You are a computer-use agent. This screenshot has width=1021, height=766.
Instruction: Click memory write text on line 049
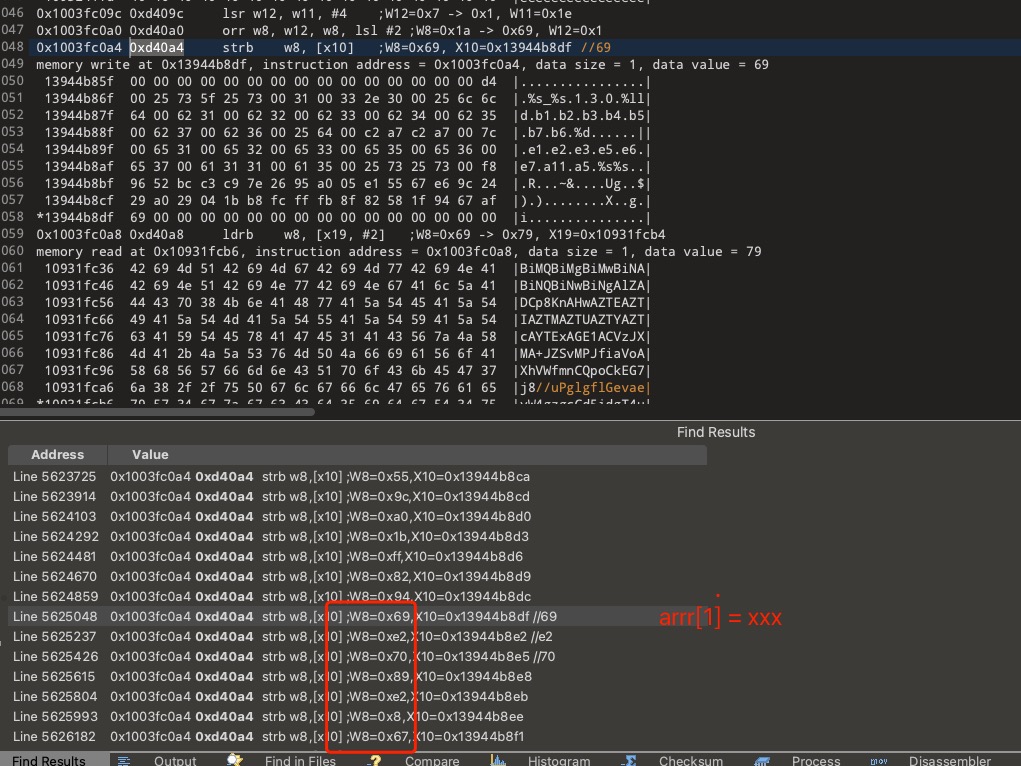(402, 64)
